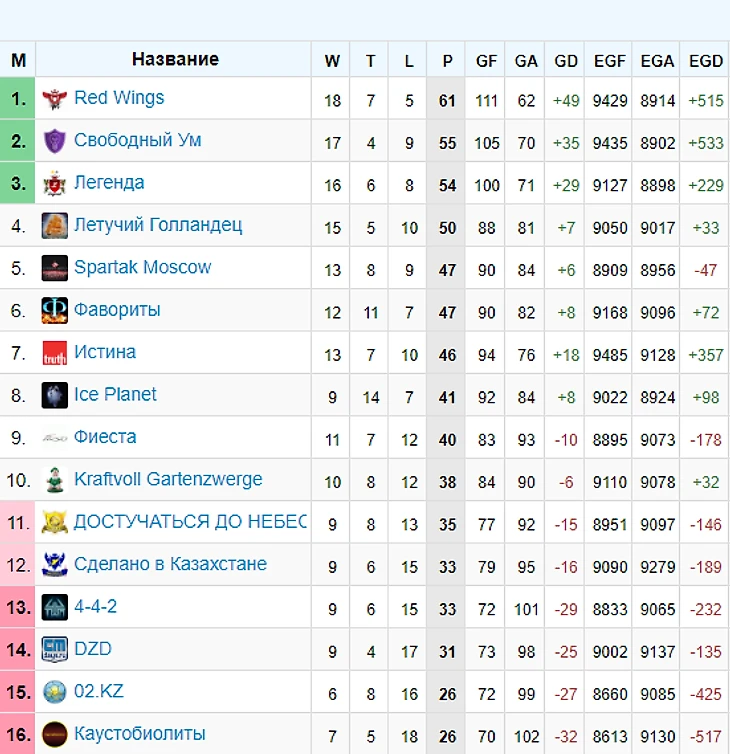
Task: Click the Свободный Ум purple shield logo
Action: [x=54, y=141]
